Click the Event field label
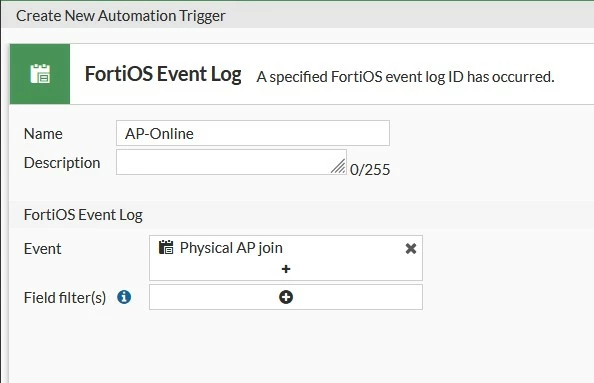Image resolution: width=594 pixels, height=383 pixels. 42,249
